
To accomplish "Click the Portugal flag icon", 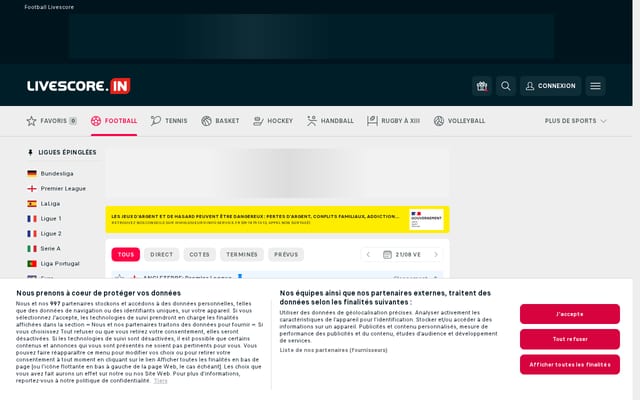I will (32, 264).
